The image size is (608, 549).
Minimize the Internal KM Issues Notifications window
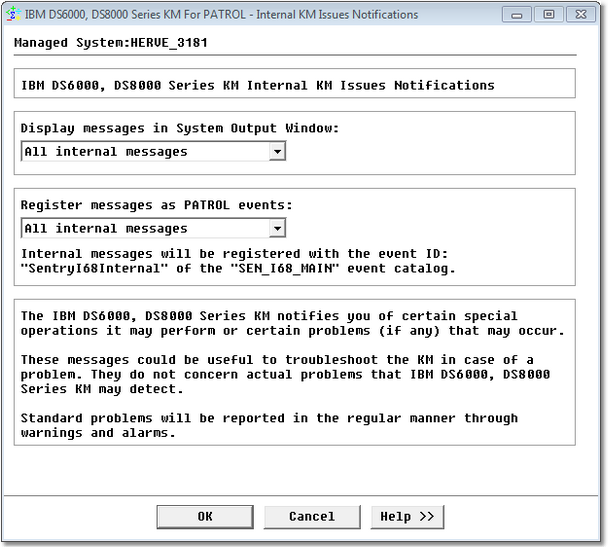pos(517,15)
